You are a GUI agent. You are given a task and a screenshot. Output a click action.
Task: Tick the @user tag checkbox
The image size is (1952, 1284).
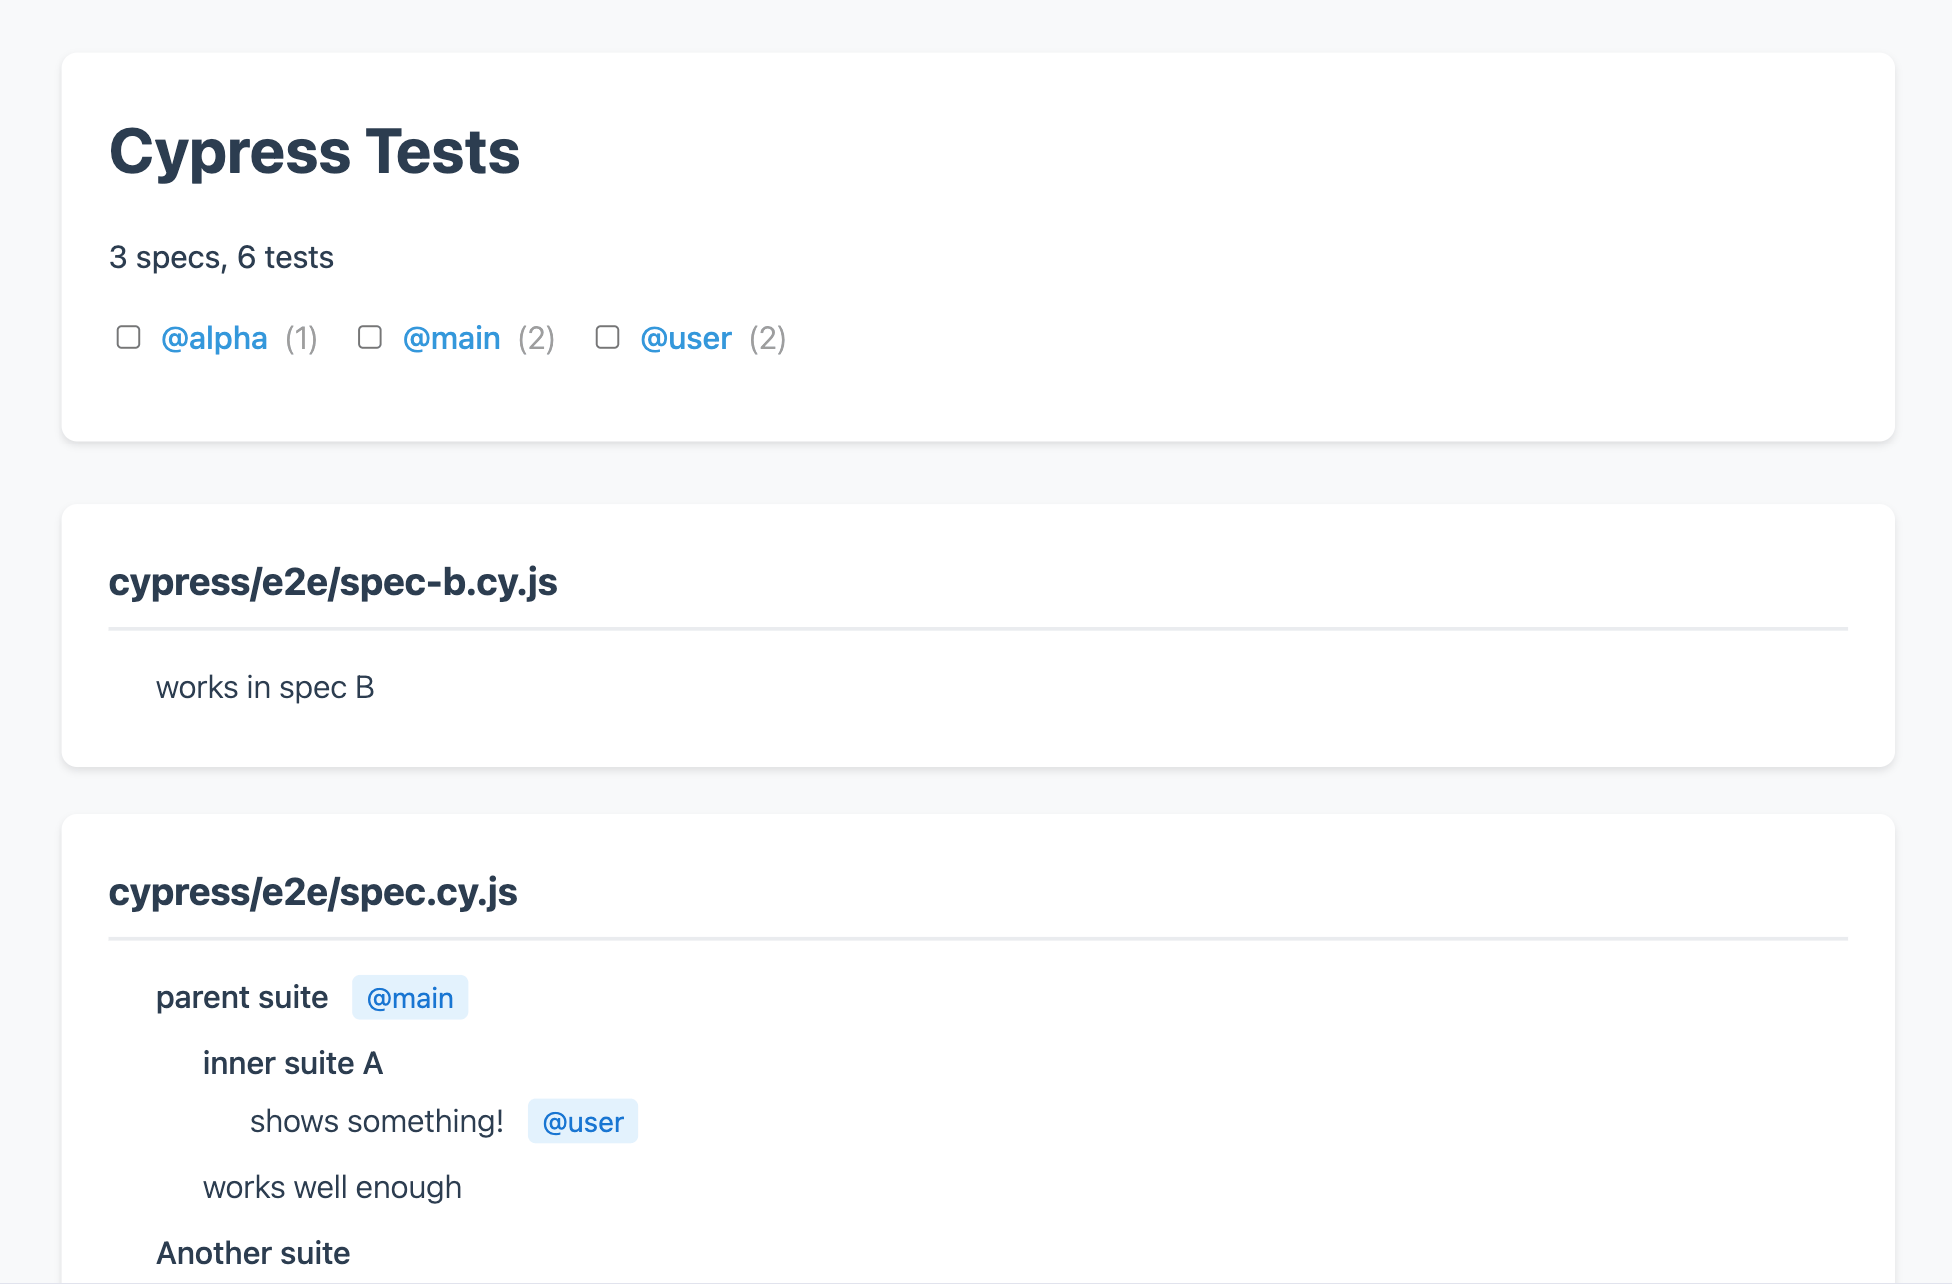tap(607, 338)
